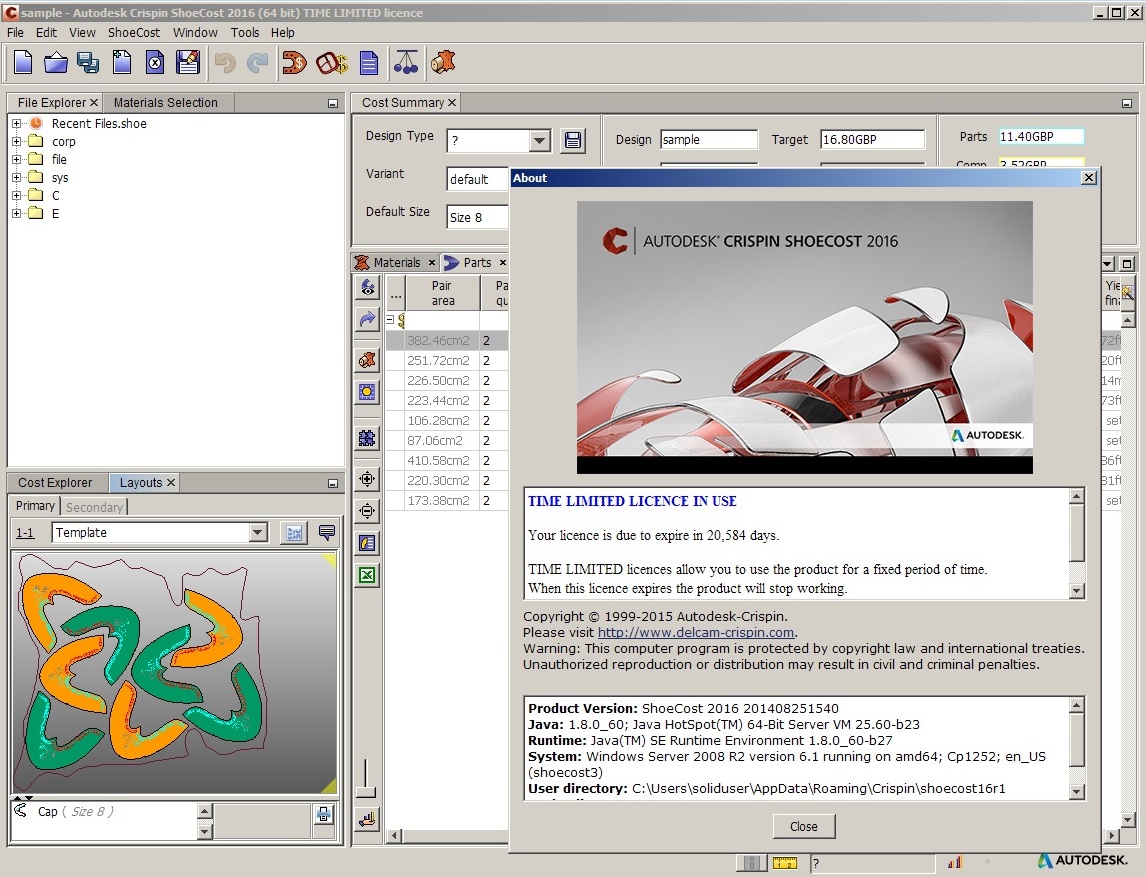Expand the C drive node
This screenshot has width=1146, height=877.
(x=17, y=195)
